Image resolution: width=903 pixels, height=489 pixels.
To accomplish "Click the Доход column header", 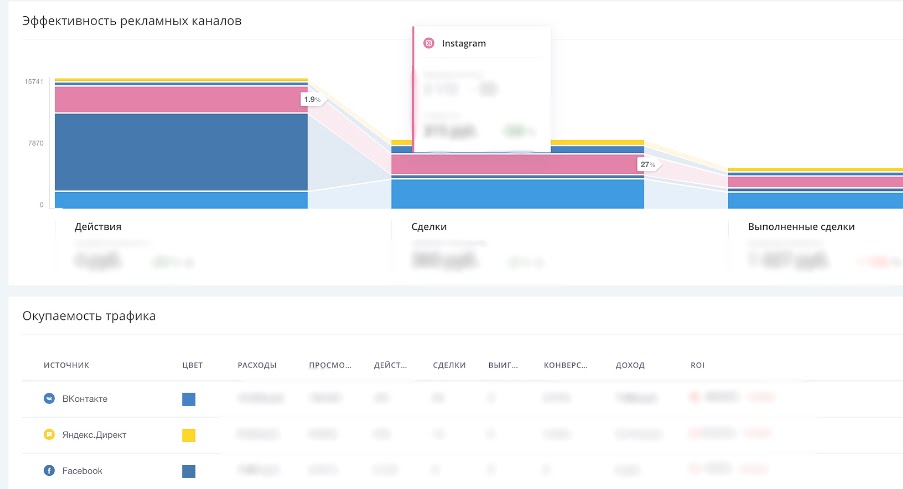I will (x=630, y=365).
